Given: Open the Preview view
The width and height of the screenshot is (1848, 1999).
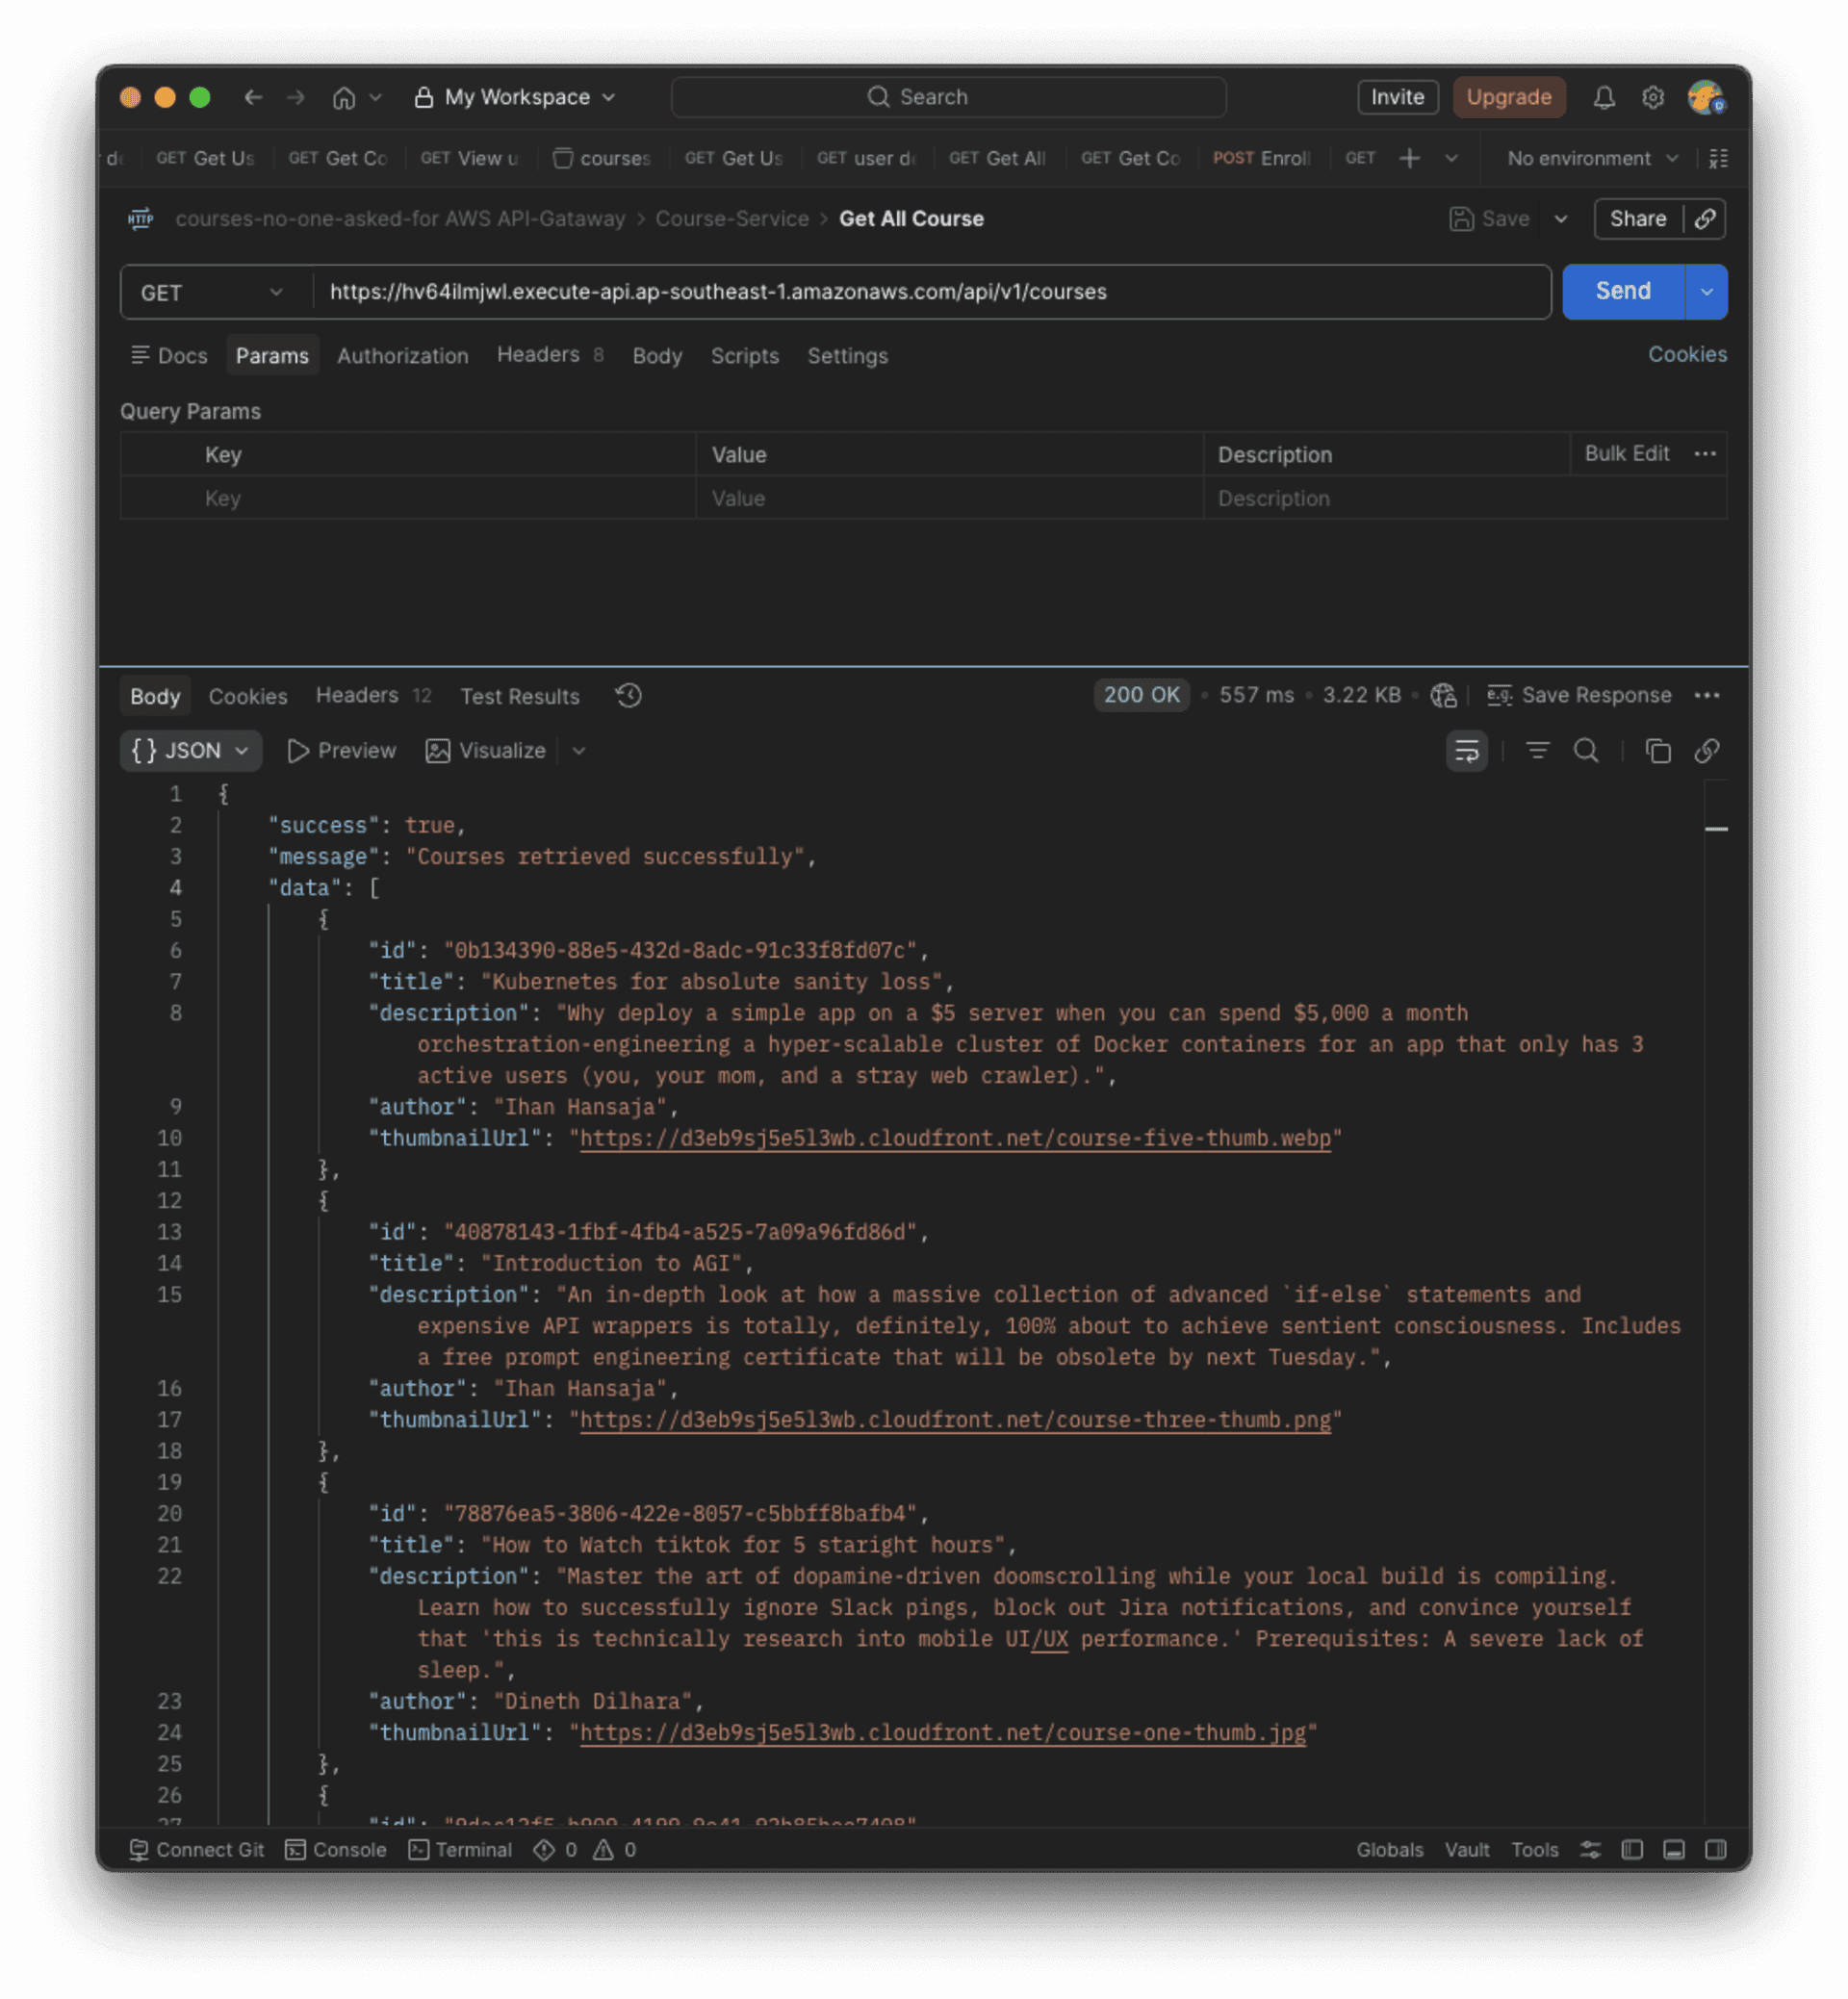Looking at the screenshot, I should pyautogui.click(x=341, y=751).
